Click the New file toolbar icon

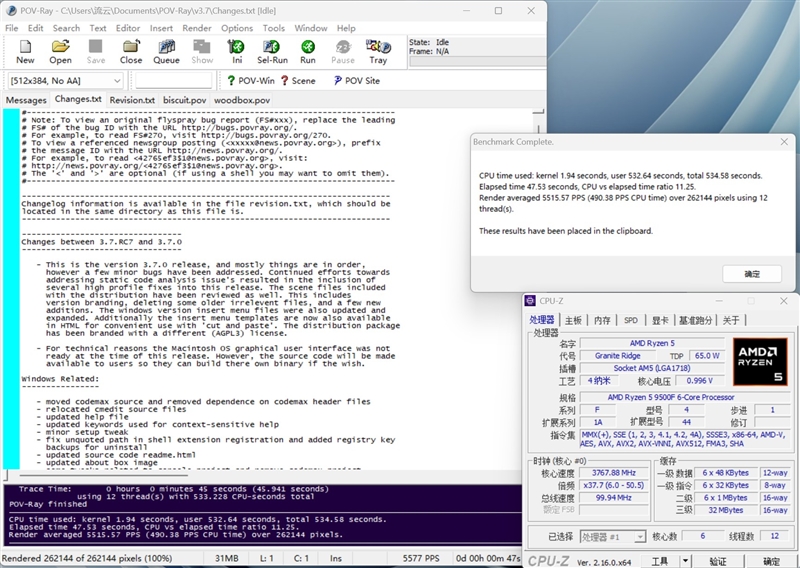point(24,51)
